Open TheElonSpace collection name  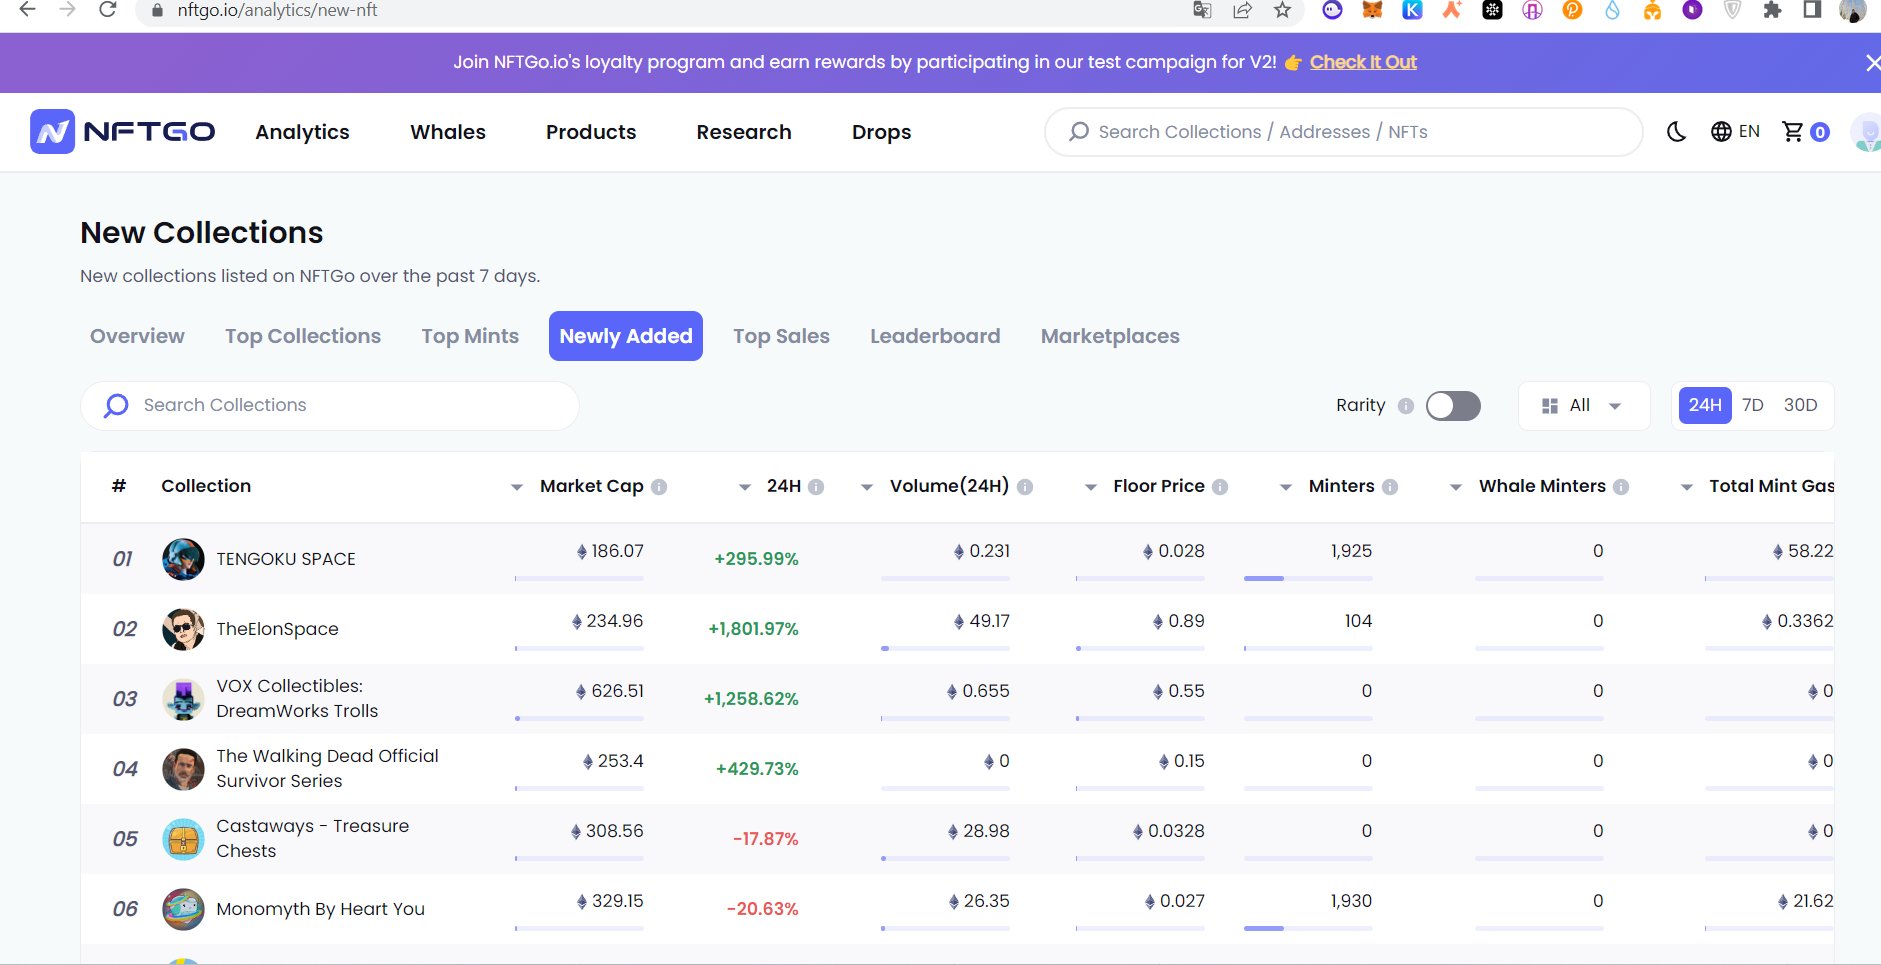[277, 629]
